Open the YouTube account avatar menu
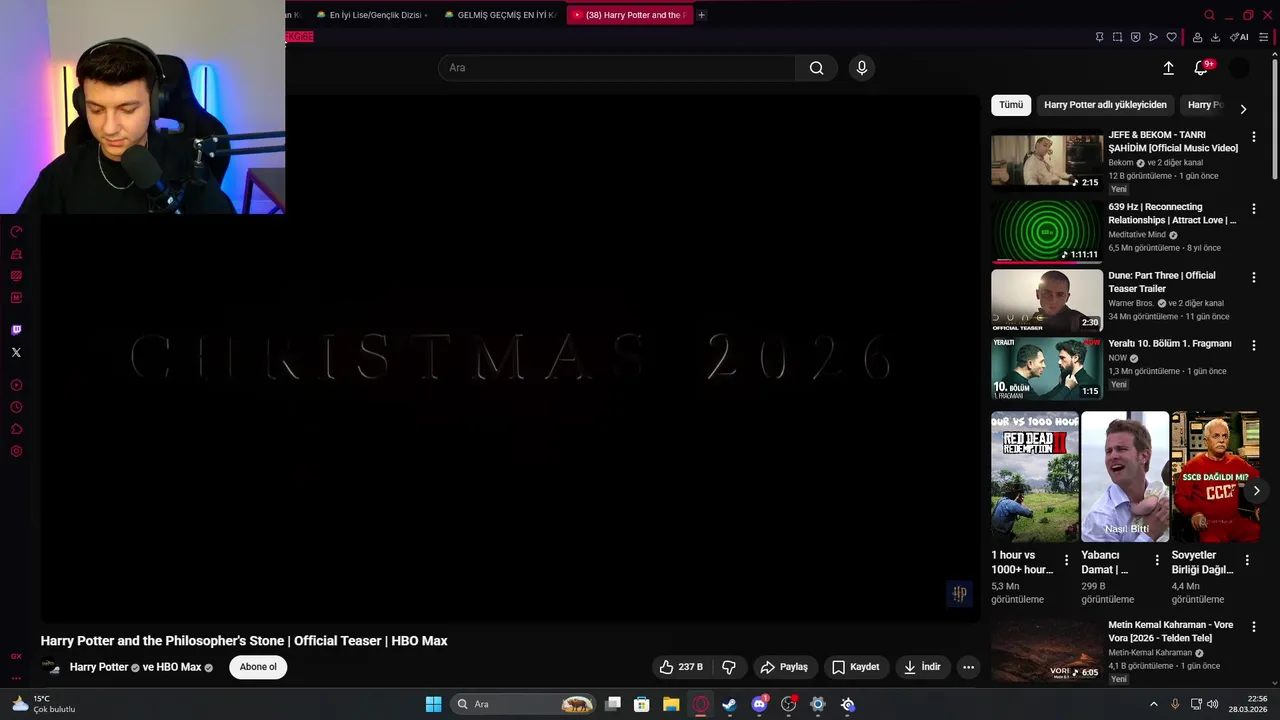The width and height of the screenshot is (1280, 720). tap(1239, 68)
